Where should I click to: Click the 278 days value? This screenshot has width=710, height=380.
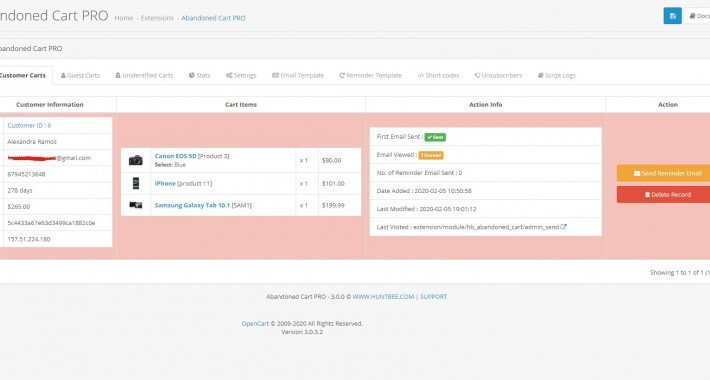(20, 190)
